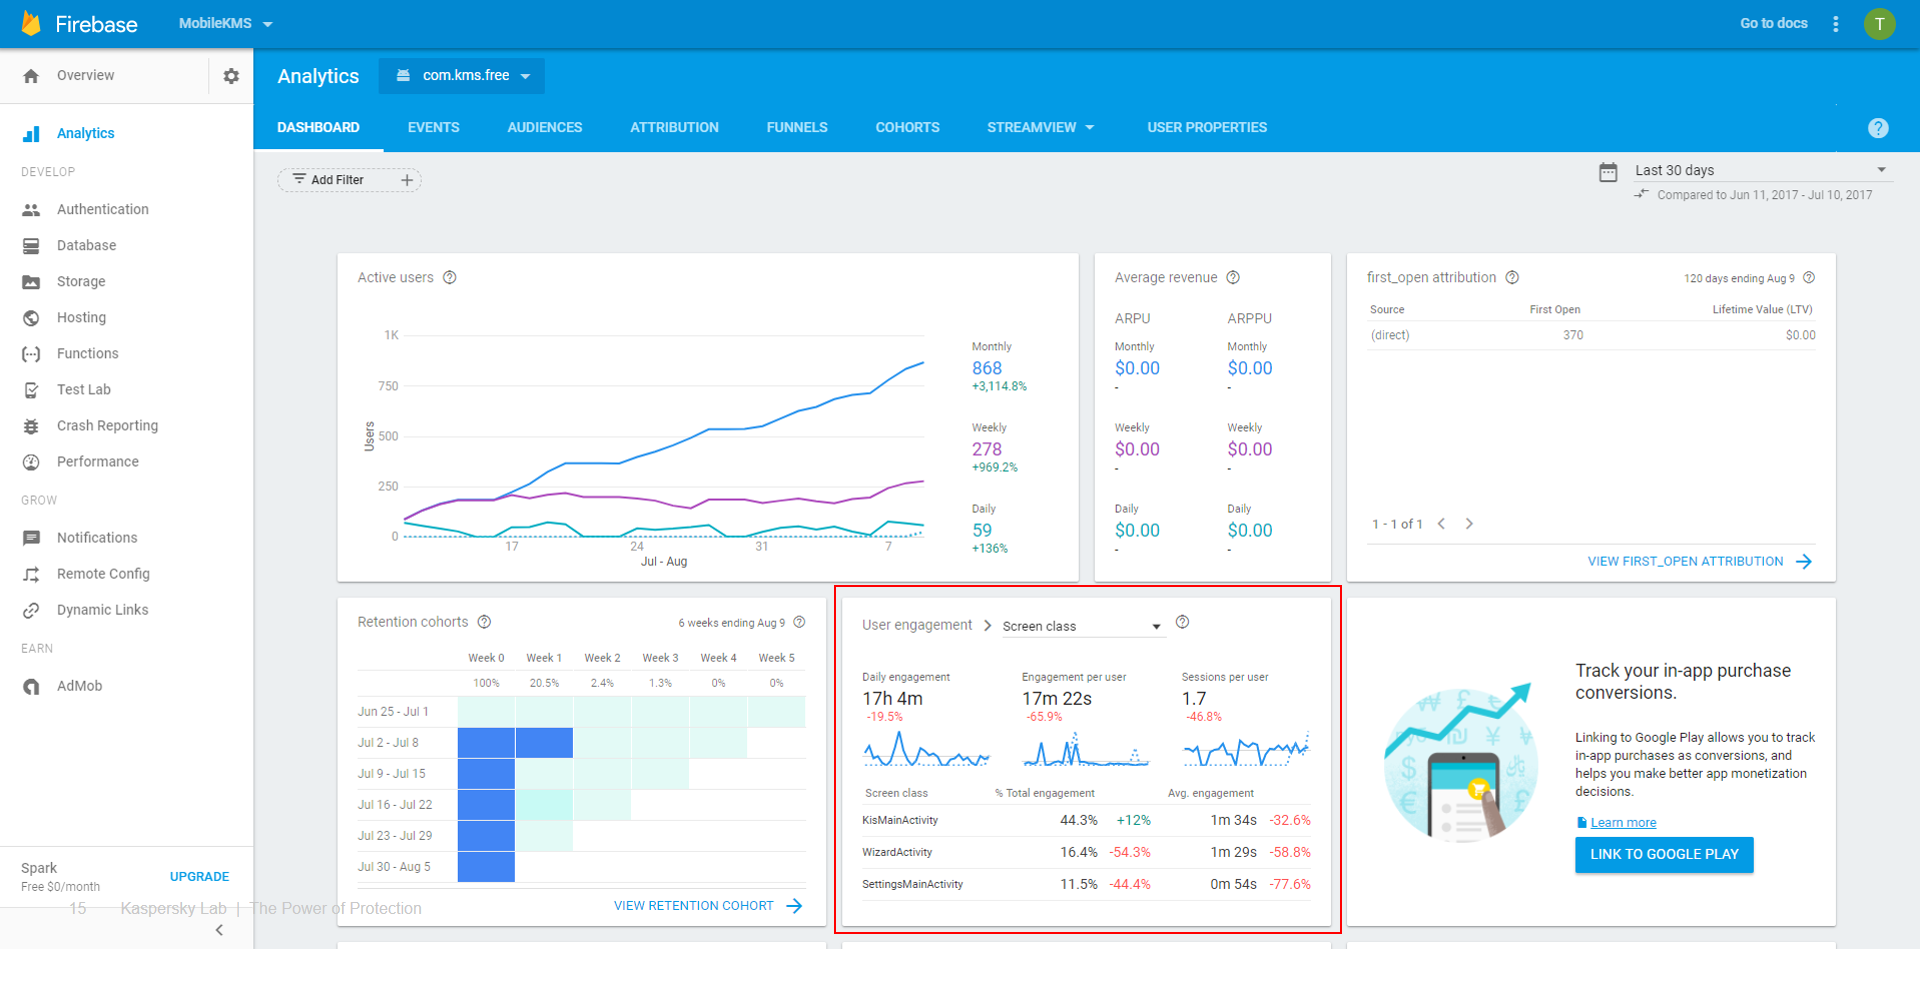Click the user account avatar T
1920x984 pixels.
pyautogui.click(x=1880, y=23)
